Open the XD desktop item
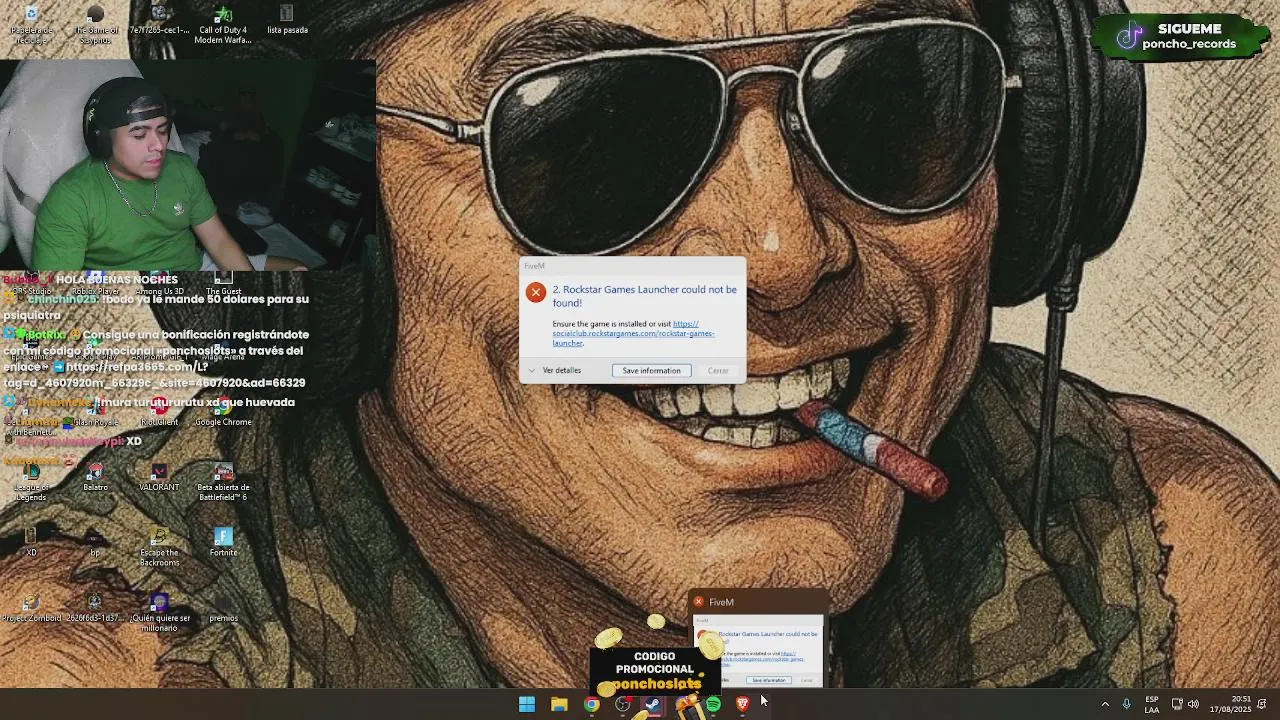This screenshot has width=1280, height=720. tap(31, 543)
